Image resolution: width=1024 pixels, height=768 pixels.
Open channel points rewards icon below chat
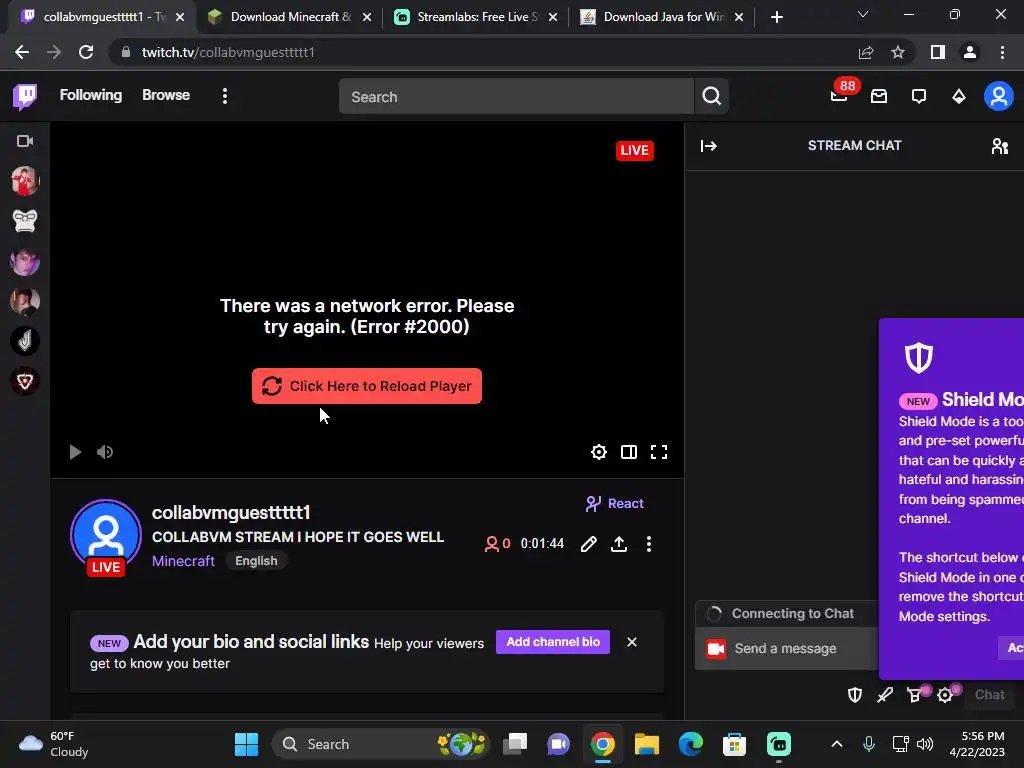916,695
